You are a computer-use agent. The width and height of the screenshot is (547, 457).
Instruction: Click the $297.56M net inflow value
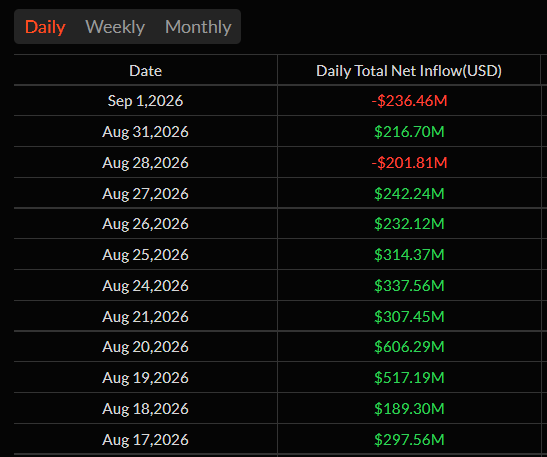(x=409, y=440)
